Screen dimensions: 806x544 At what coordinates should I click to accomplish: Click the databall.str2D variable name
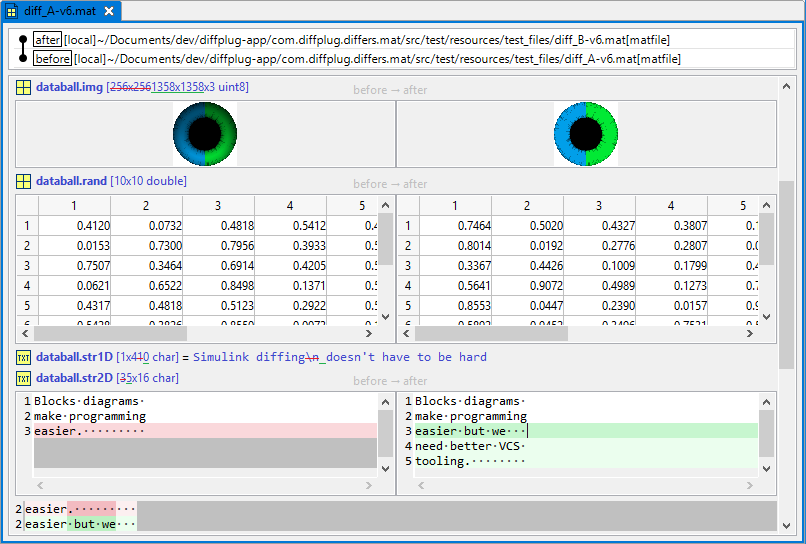[74, 378]
